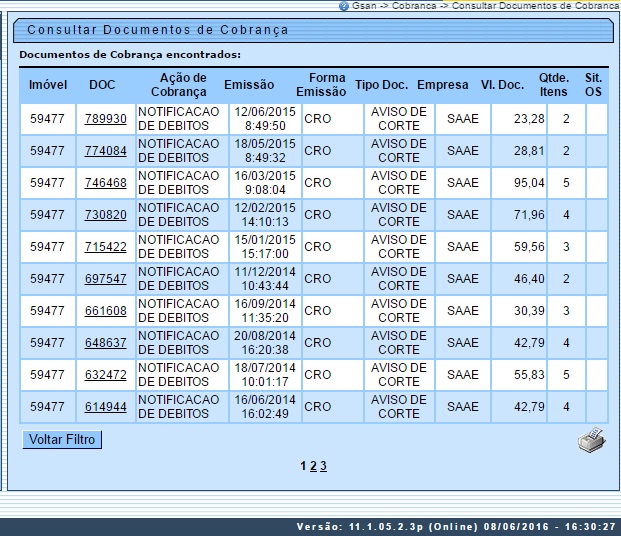Click the DOC column header

(102, 85)
